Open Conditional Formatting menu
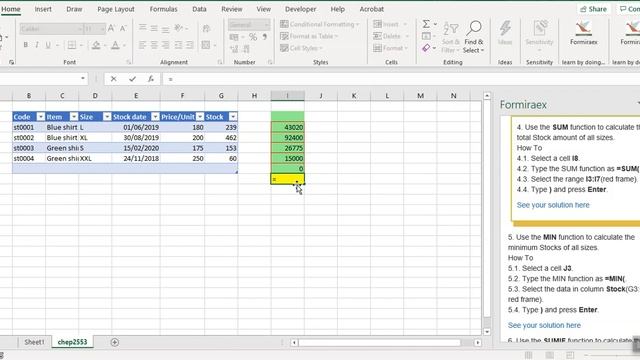This screenshot has width=640, height=360. [x=320, y=24]
